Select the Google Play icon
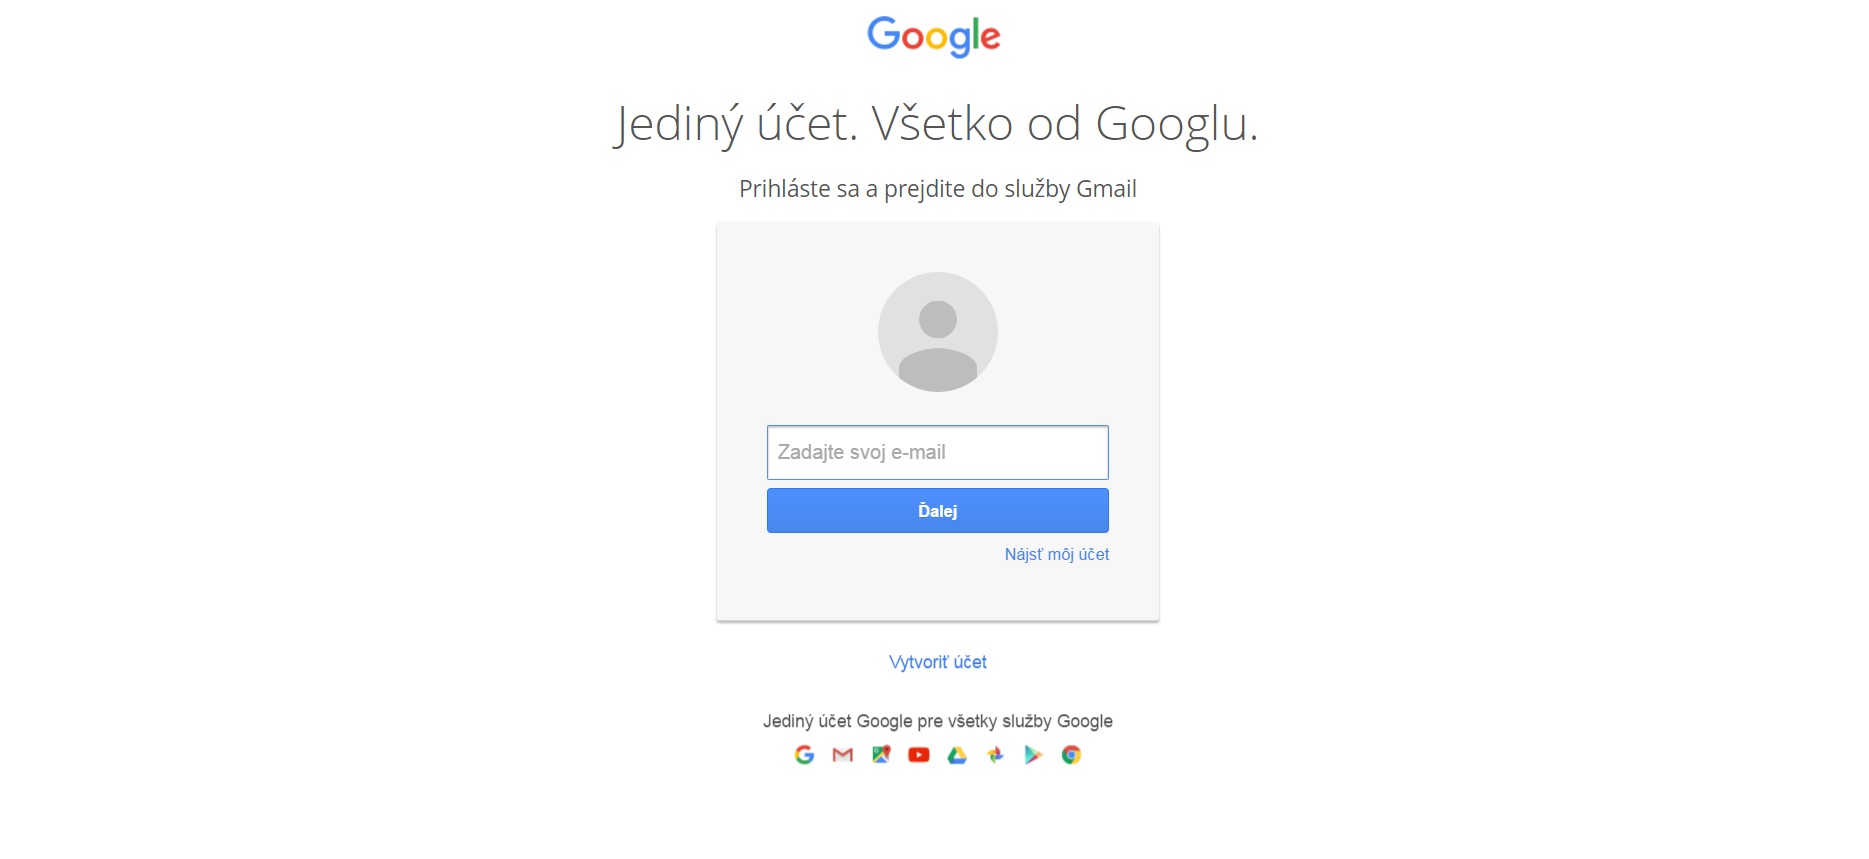The image size is (1869, 859). coord(1033,755)
